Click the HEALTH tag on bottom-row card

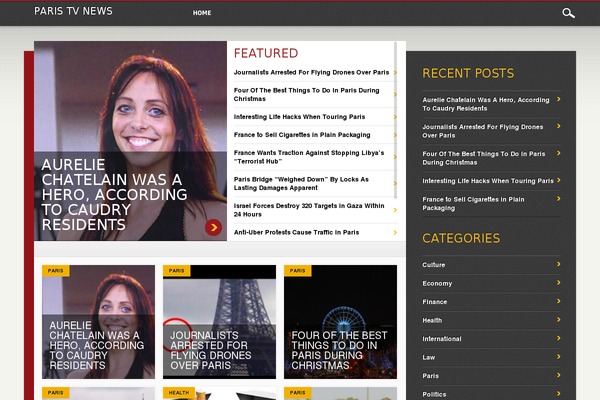(179, 393)
